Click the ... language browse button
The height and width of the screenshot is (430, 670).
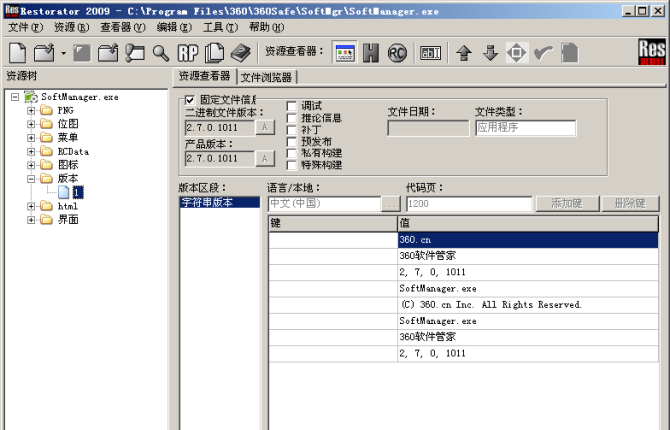pyautogui.click(x=390, y=204)
